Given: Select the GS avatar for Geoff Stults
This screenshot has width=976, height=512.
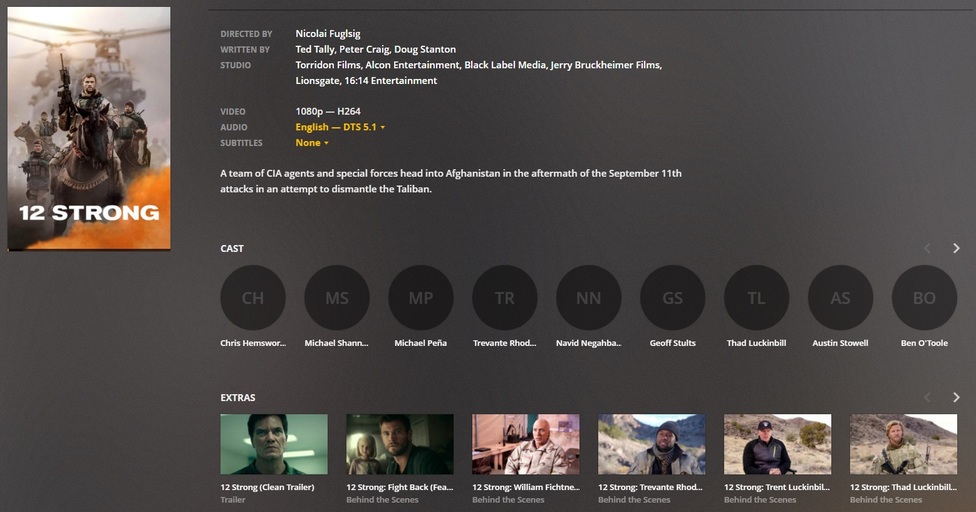Looking at the screenshot, I should click(673, 297).
